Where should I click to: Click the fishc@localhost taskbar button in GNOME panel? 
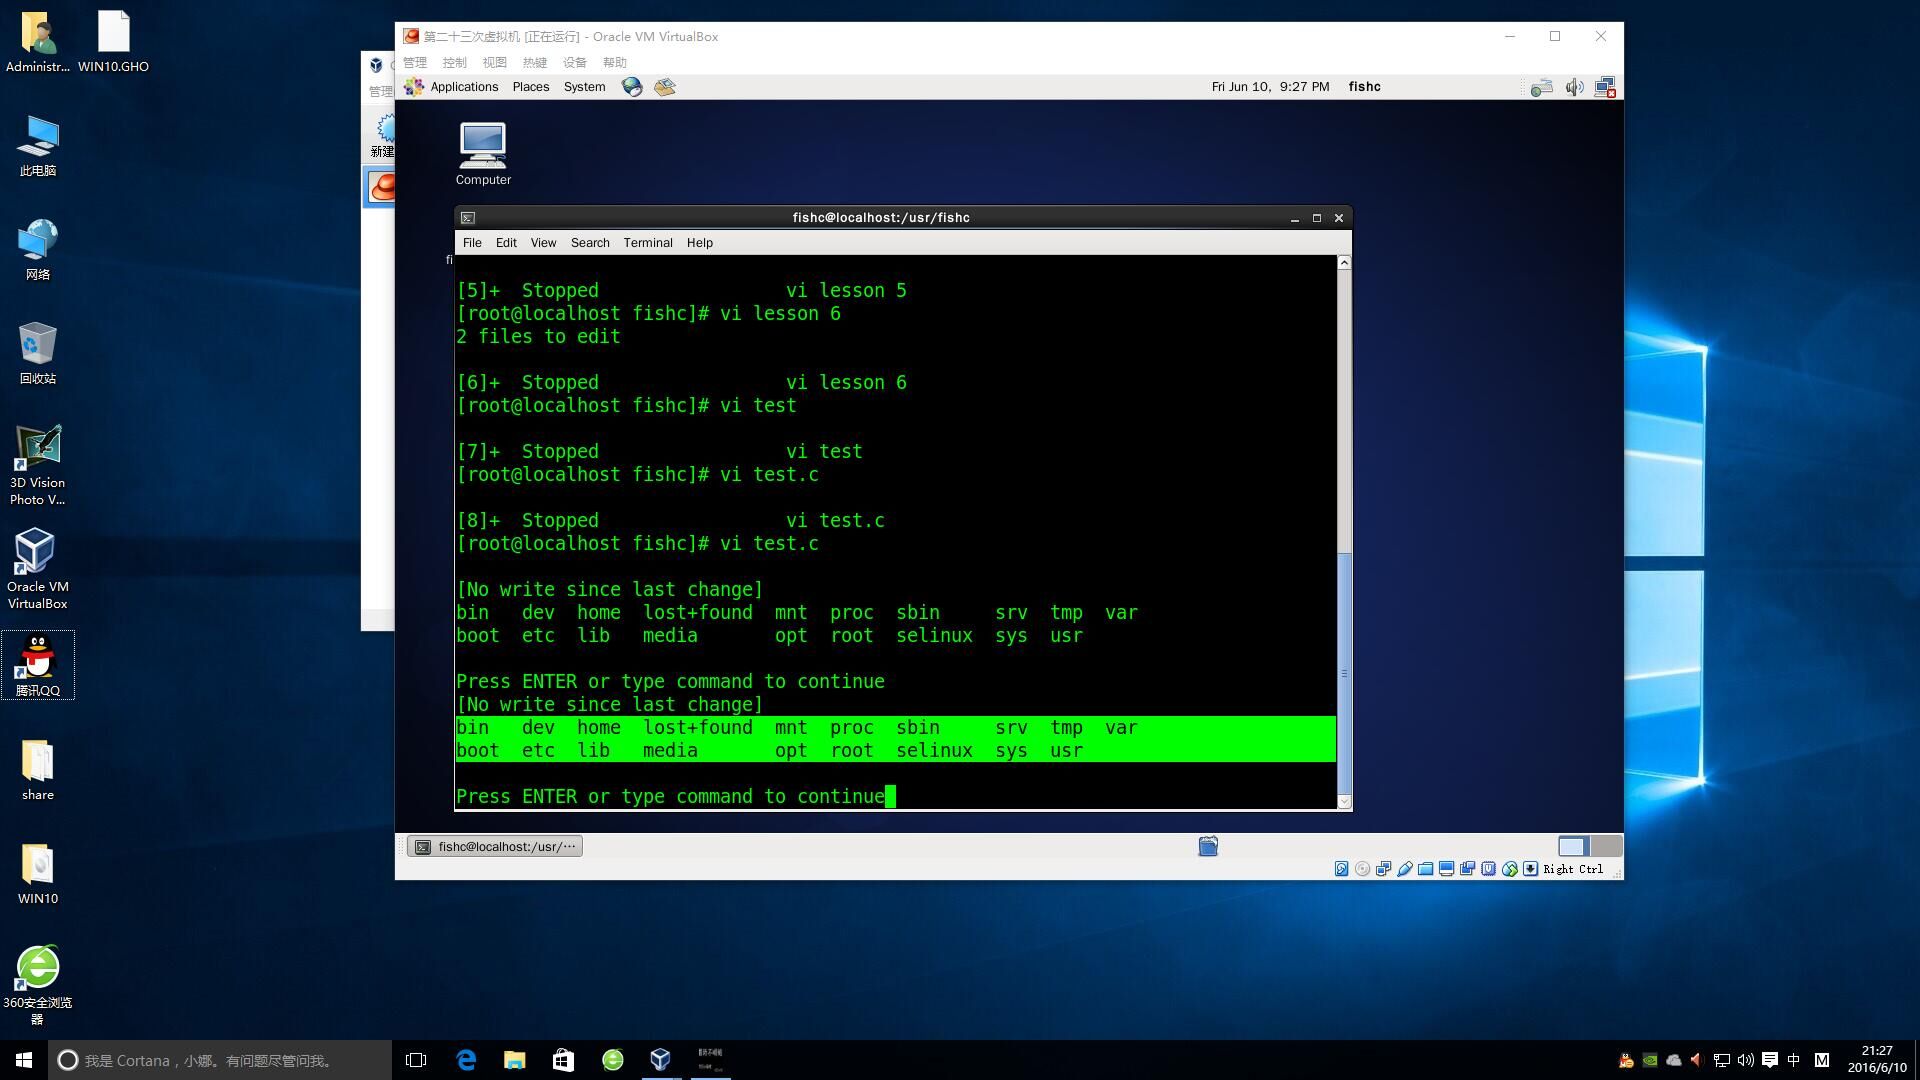point(495,847)
